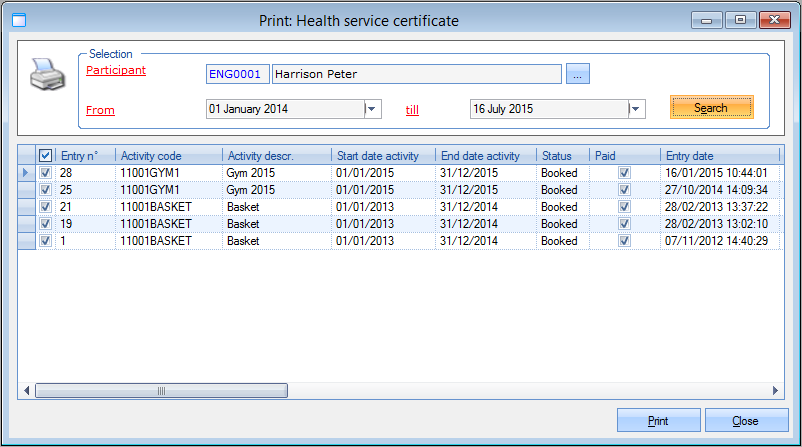Click the window icon in title bar

click(18, 19)
